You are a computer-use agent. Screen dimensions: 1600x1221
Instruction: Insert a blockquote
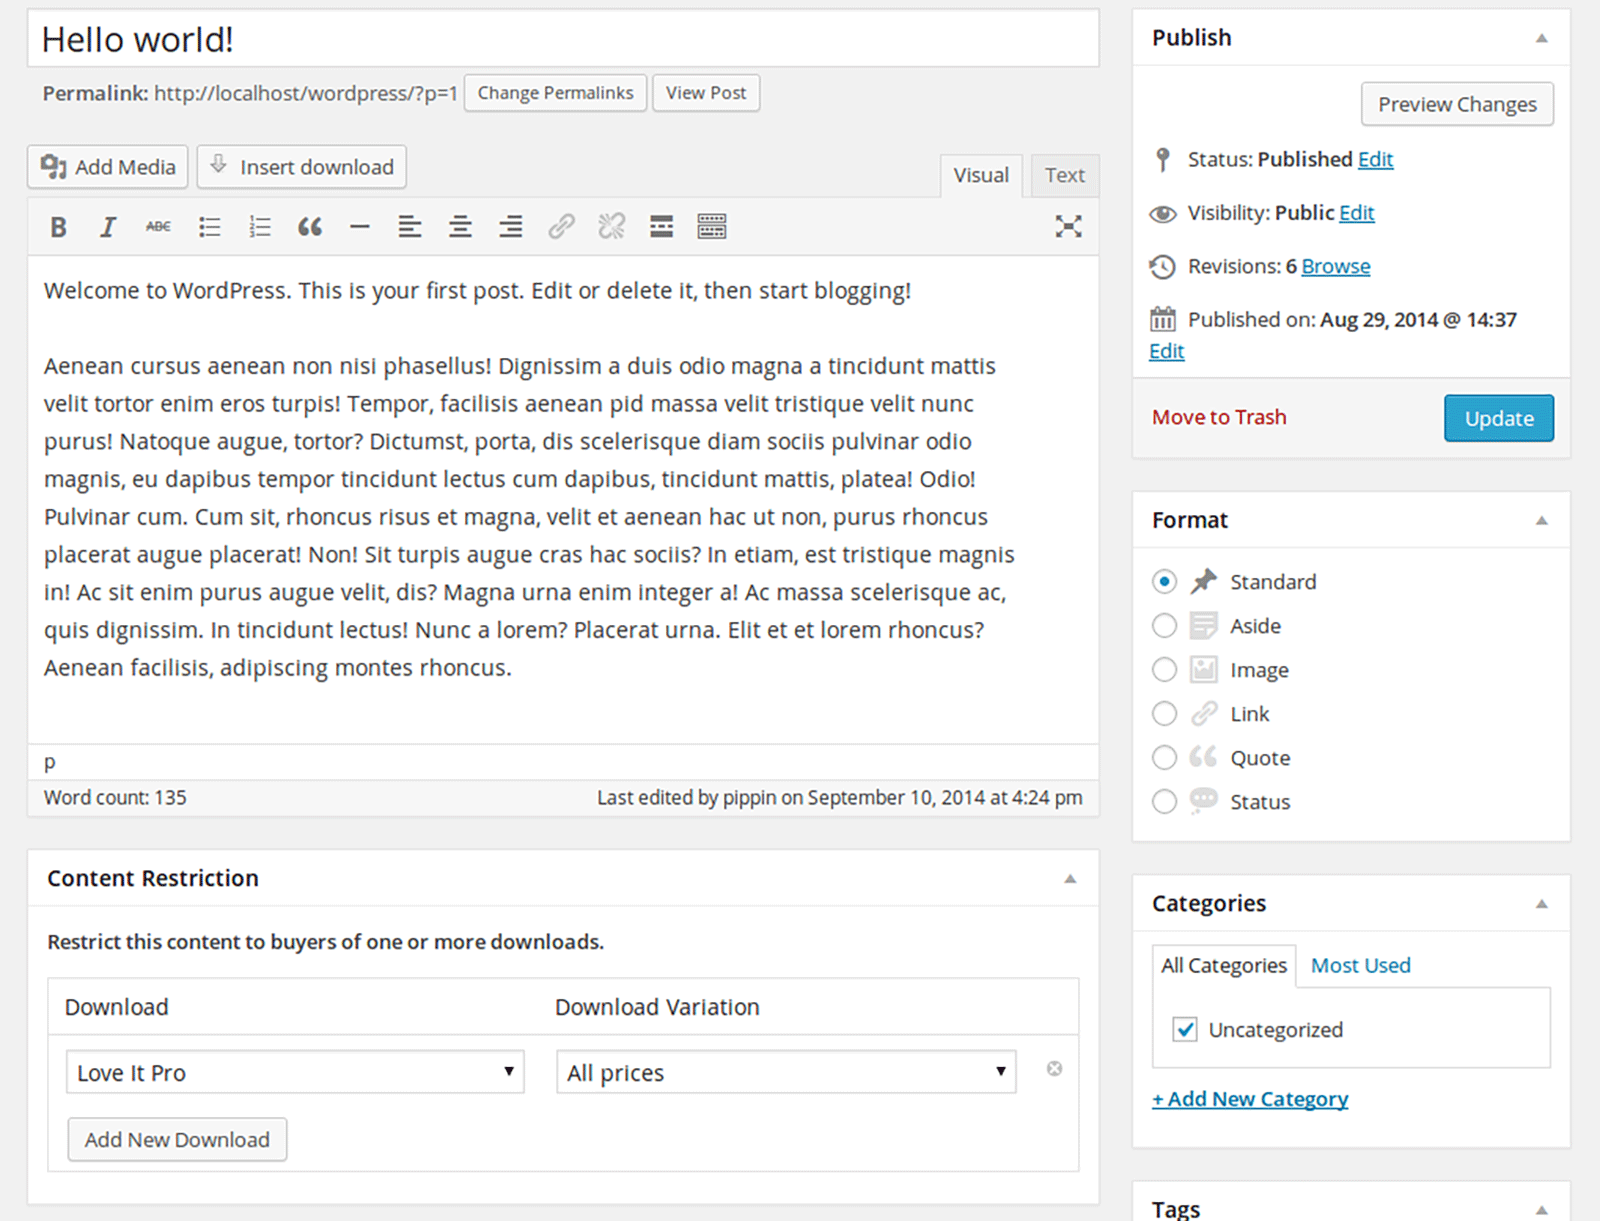click(310, 227)
